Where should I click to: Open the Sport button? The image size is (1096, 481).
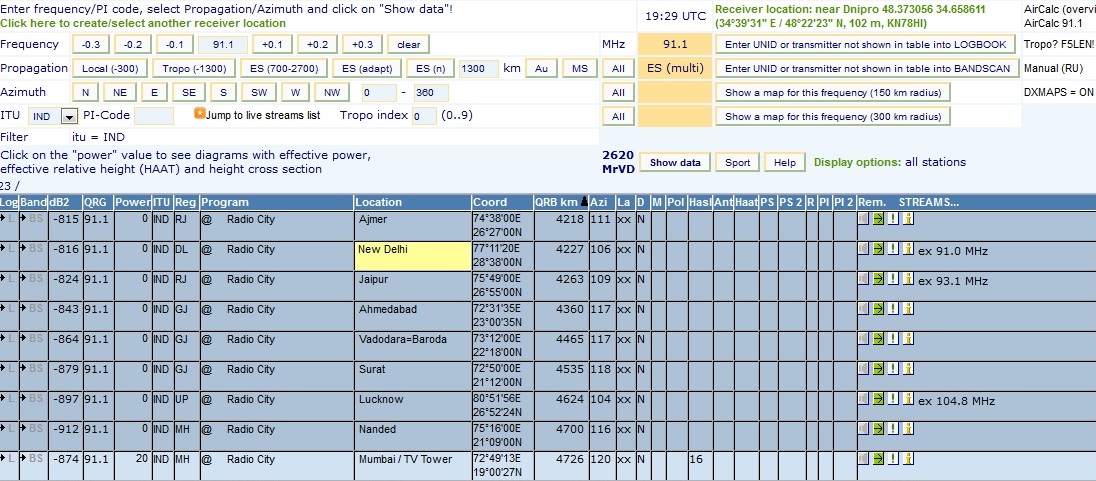[x=737, y=162]
